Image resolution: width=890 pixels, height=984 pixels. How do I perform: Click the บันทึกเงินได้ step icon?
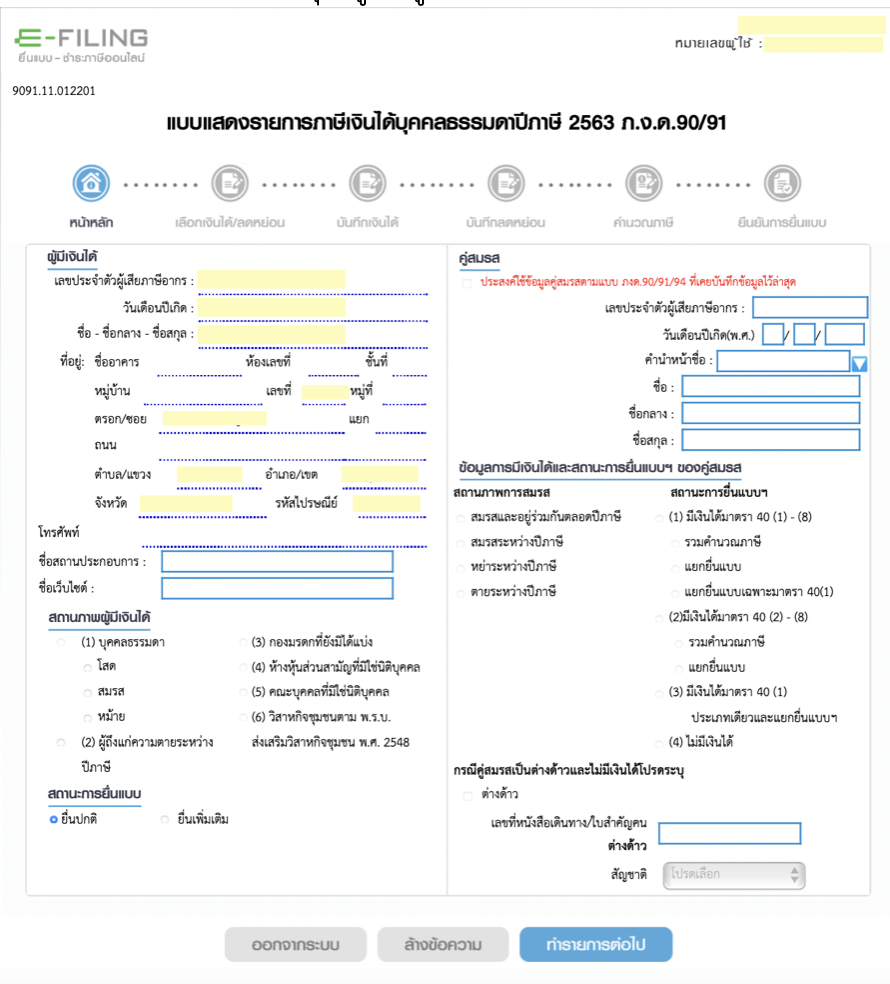(368, 183)
